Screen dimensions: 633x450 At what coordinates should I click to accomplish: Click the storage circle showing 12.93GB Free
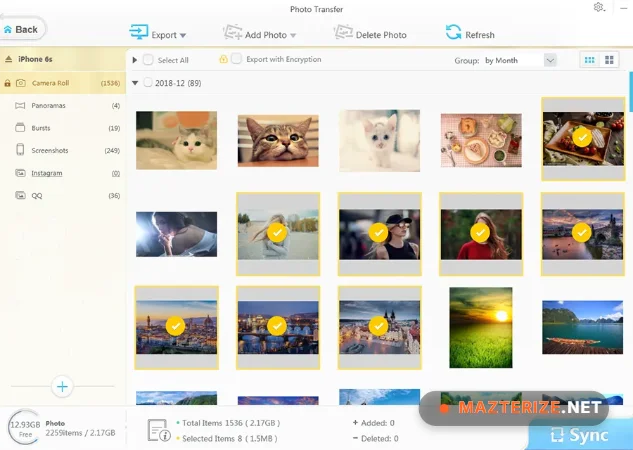pyautogui.click(x=25, y=428)
